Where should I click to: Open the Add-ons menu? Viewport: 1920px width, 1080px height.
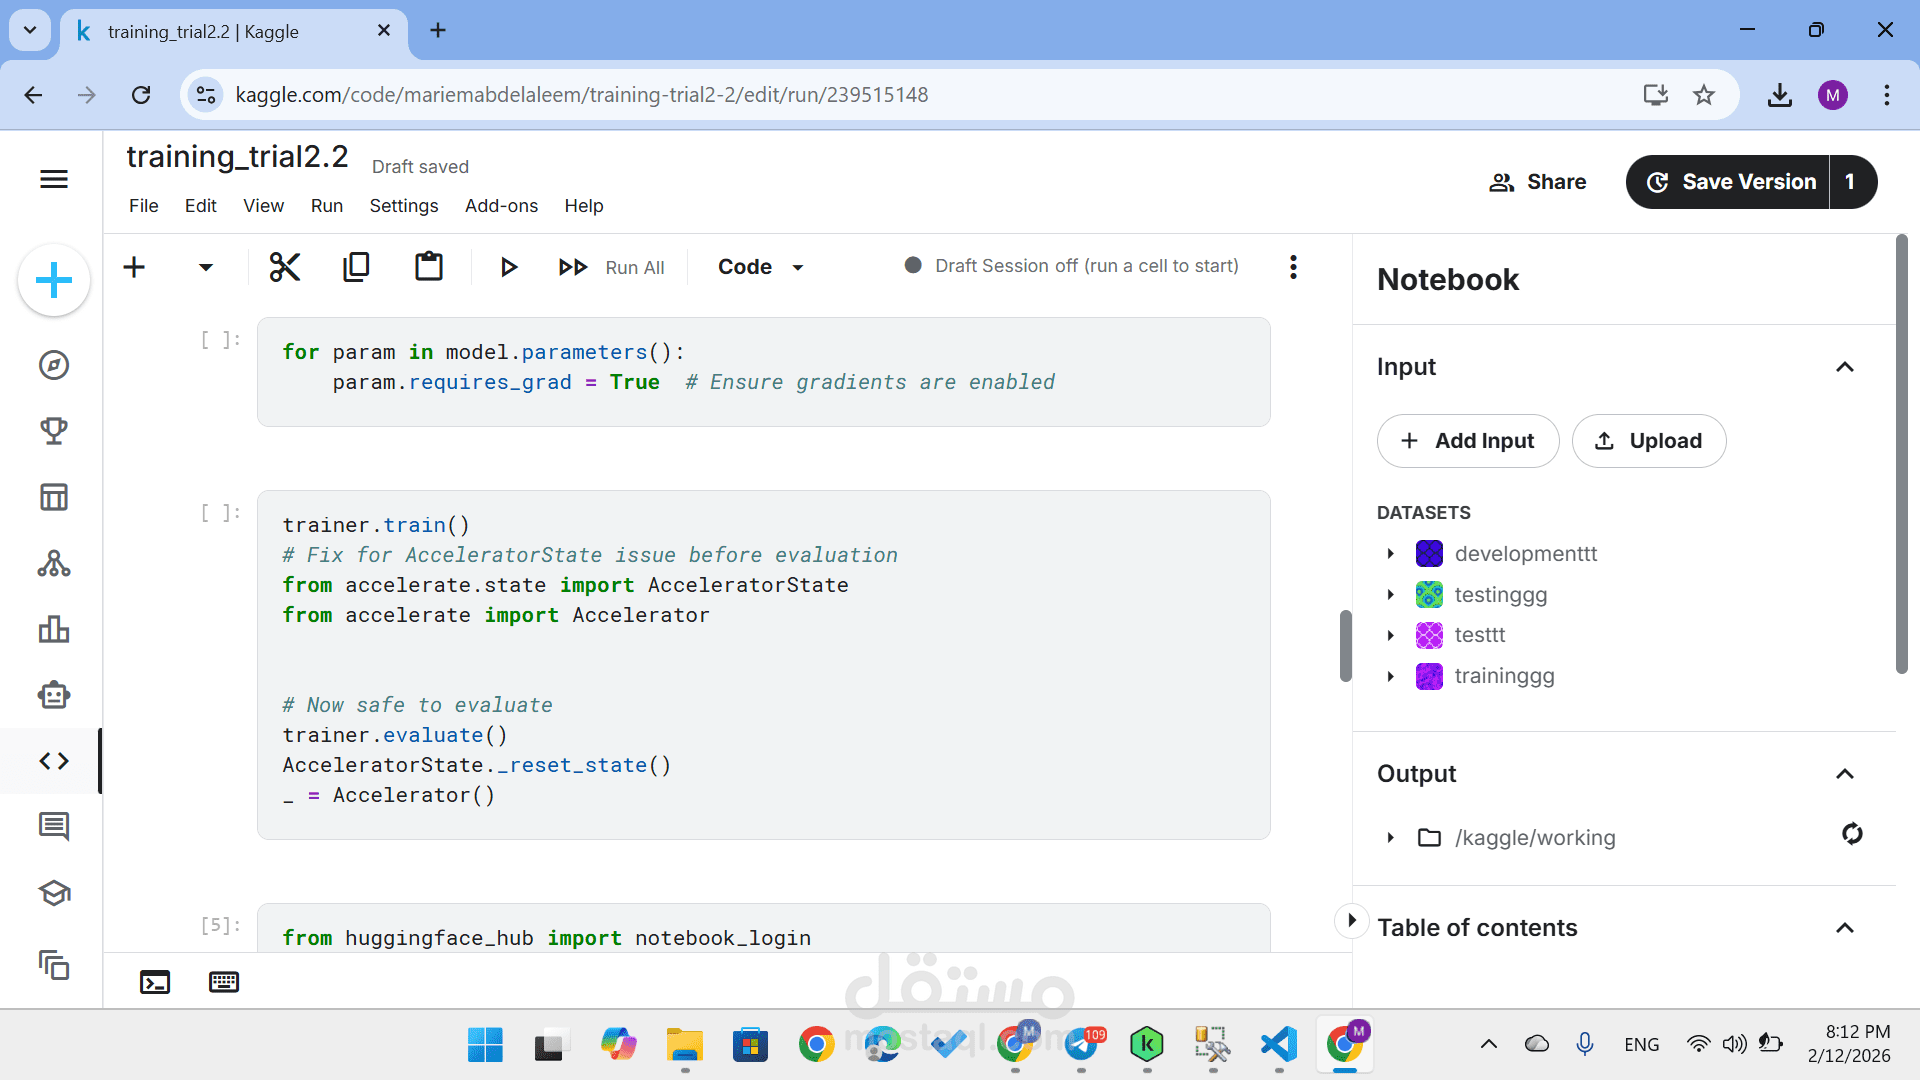[x=501, y=206]
